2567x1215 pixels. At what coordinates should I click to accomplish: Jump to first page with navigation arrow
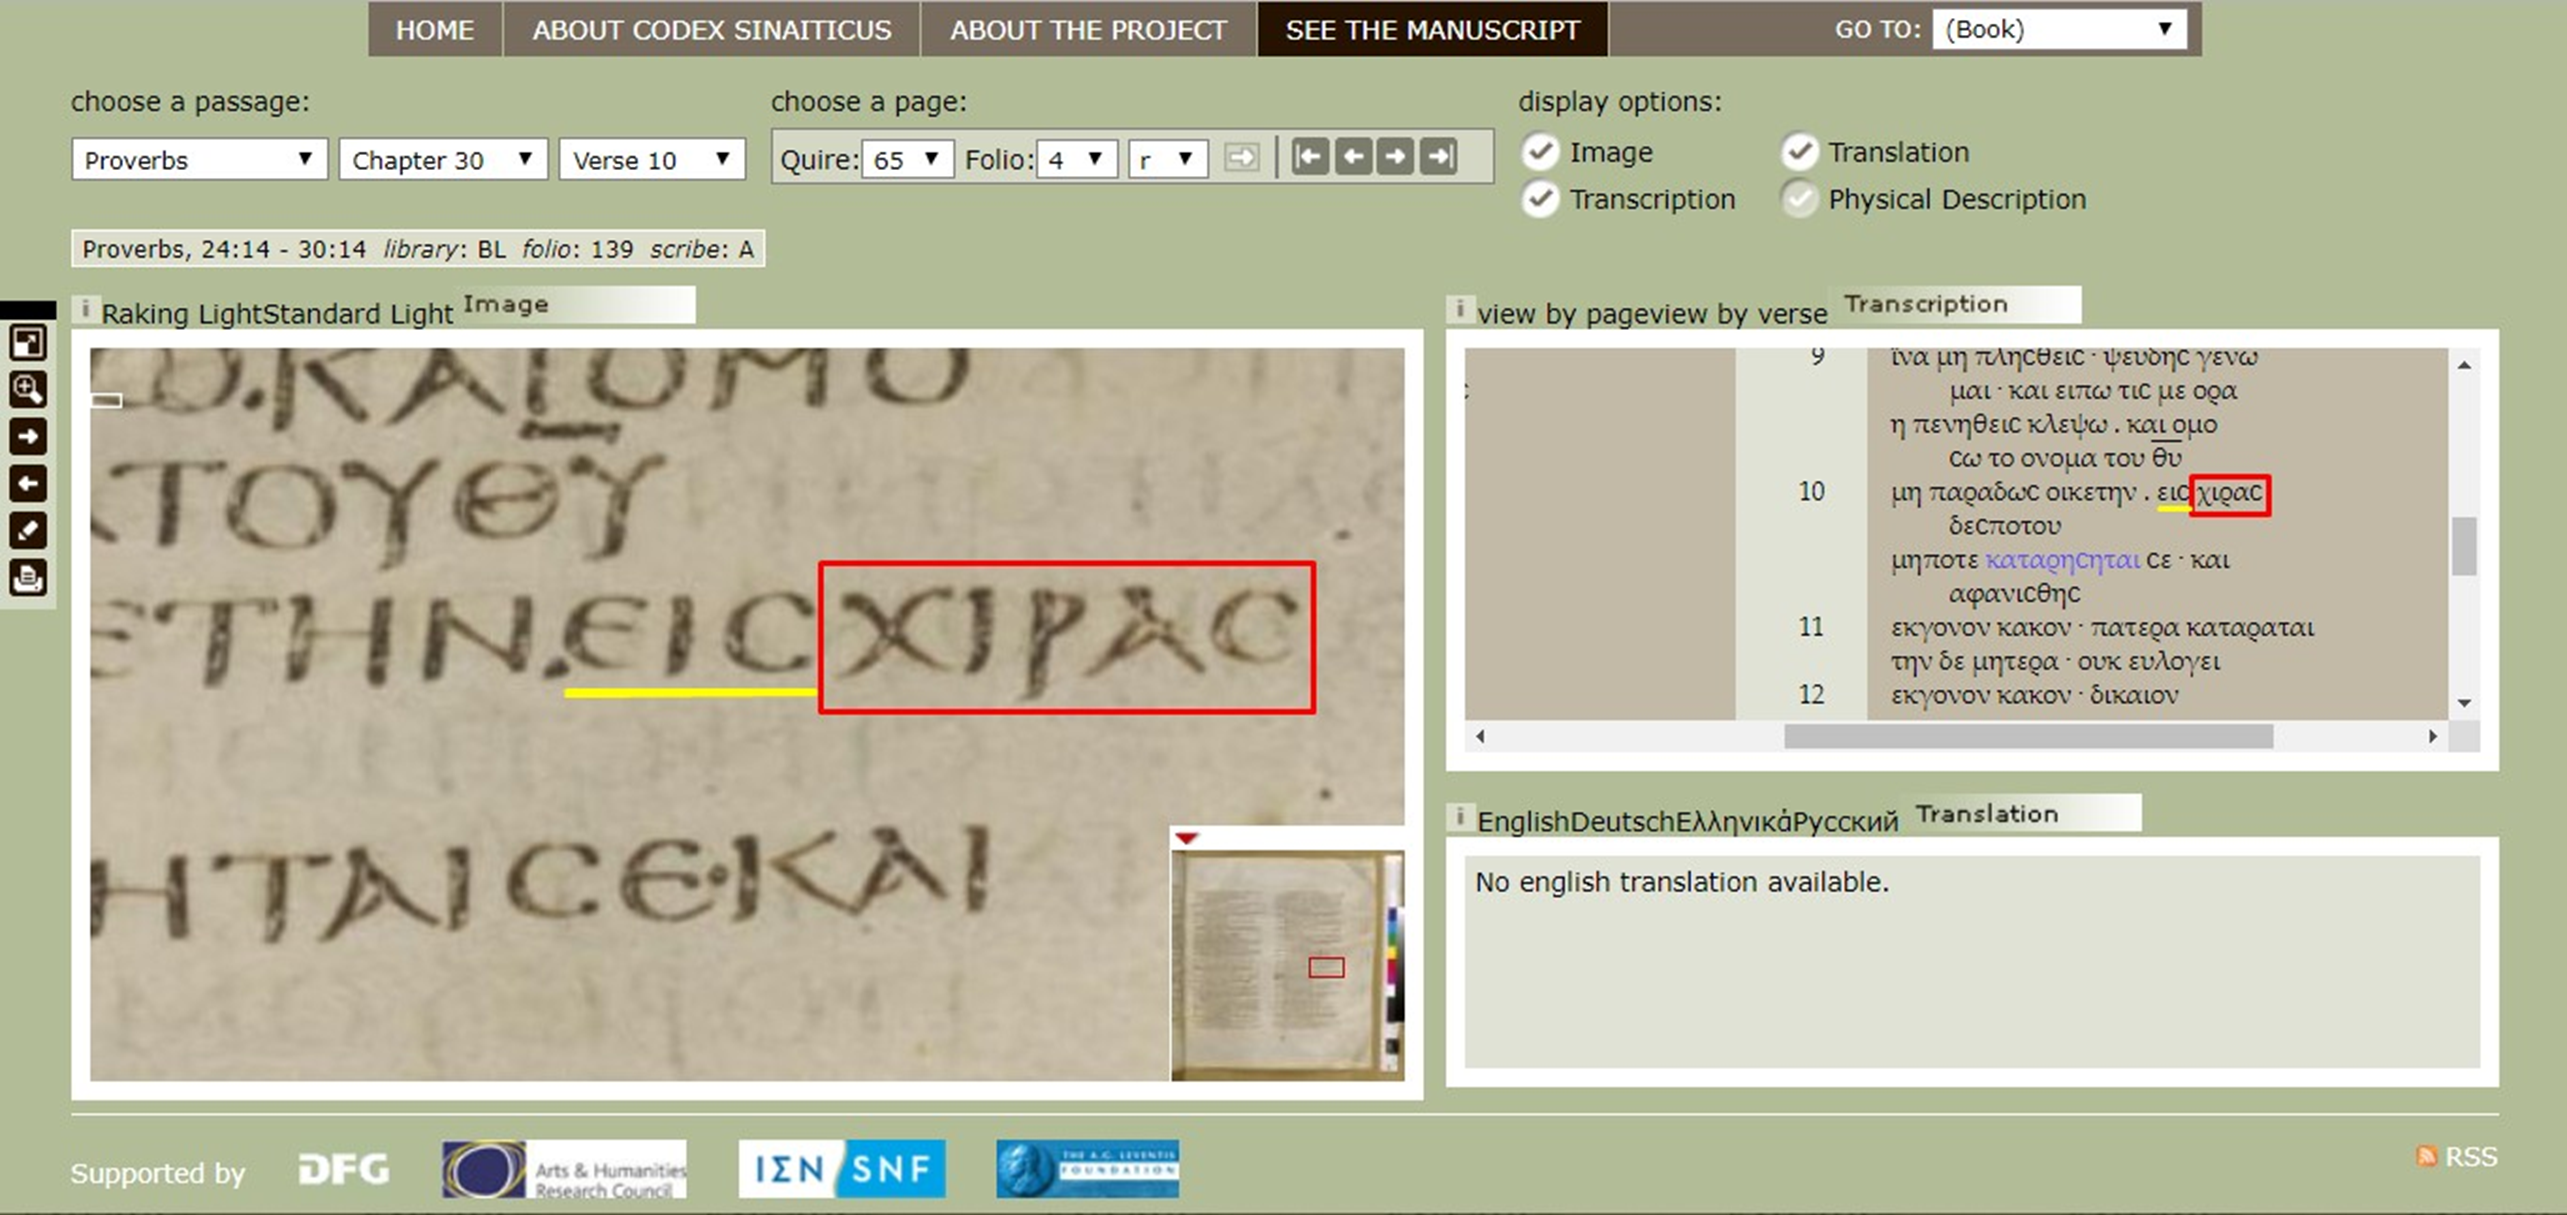[1310, 157]
